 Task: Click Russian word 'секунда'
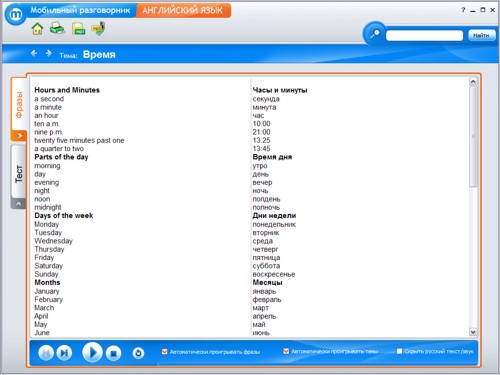pyautogui.click(x=266, y=99)
